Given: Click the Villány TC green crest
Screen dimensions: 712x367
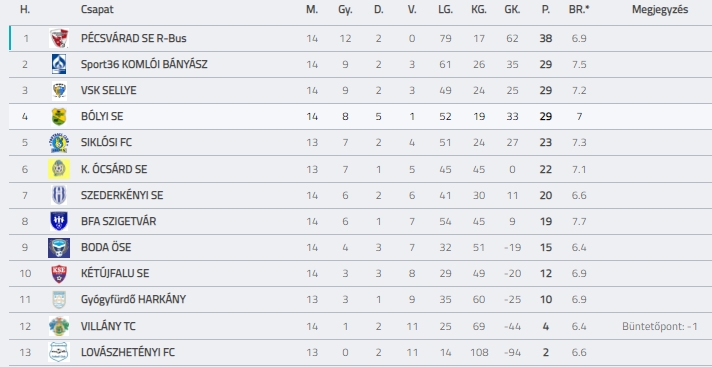Looking at the screenshot, I should [59, 326].
